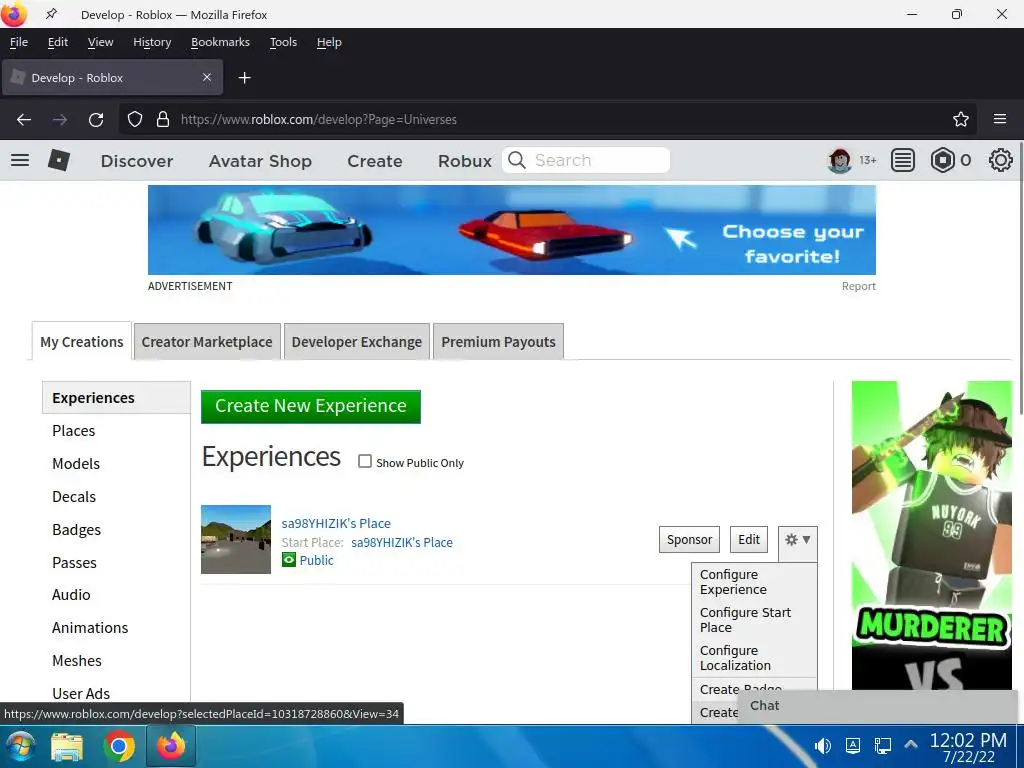
Task: Select Configure Start Place option
Action: 754,620
